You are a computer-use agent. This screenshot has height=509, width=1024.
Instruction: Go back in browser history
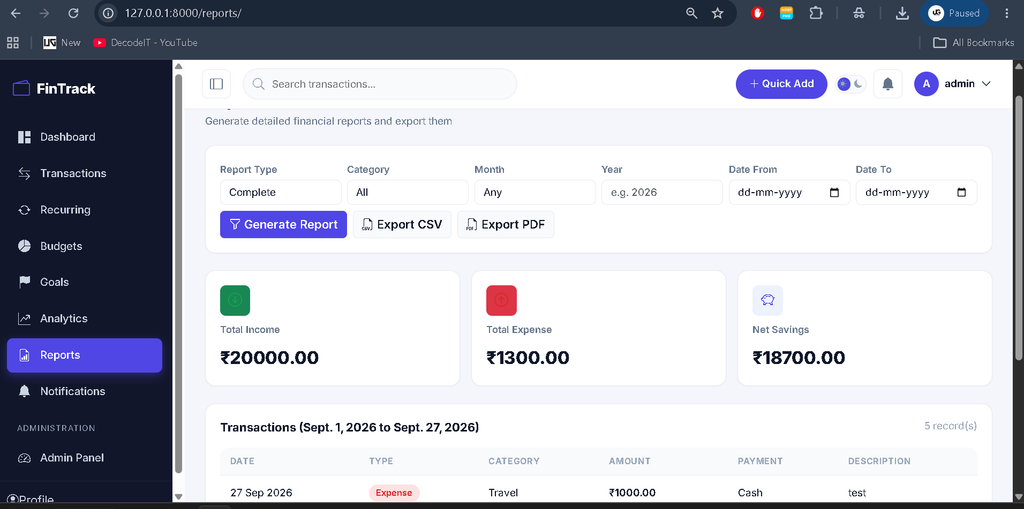(16, 13)
